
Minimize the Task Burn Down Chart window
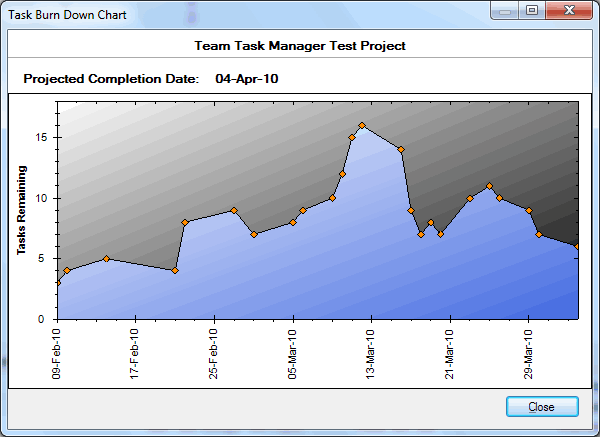(x=507, y=11)
